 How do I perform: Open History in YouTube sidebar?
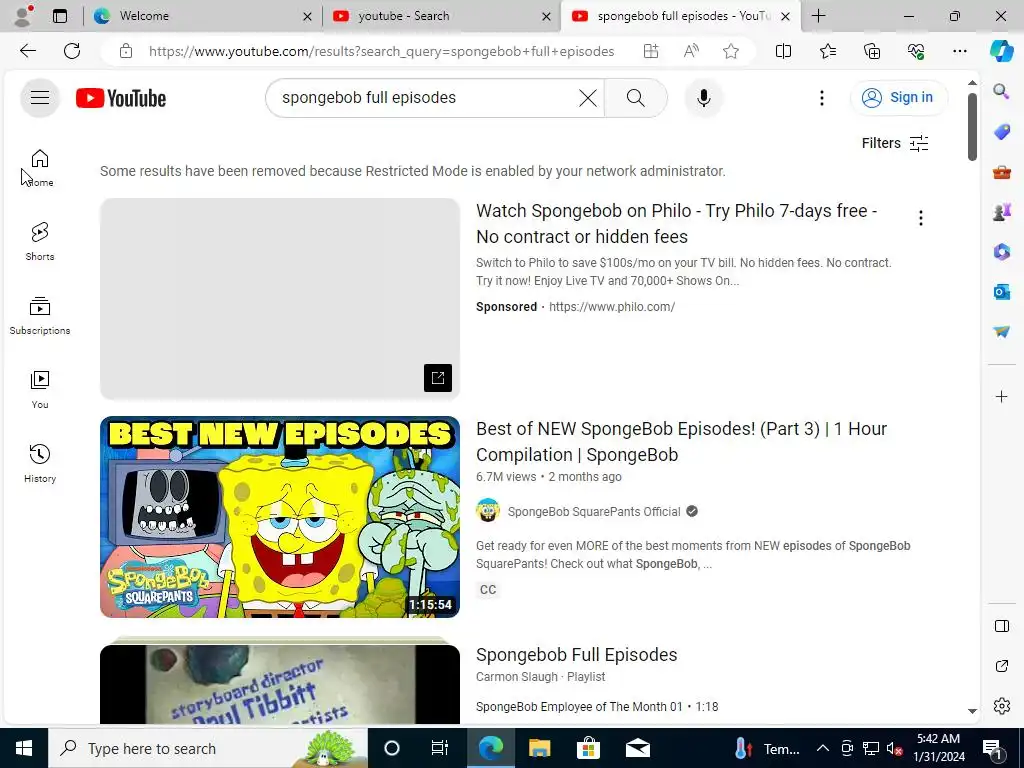pyautogui.click(x=40, y=464)
